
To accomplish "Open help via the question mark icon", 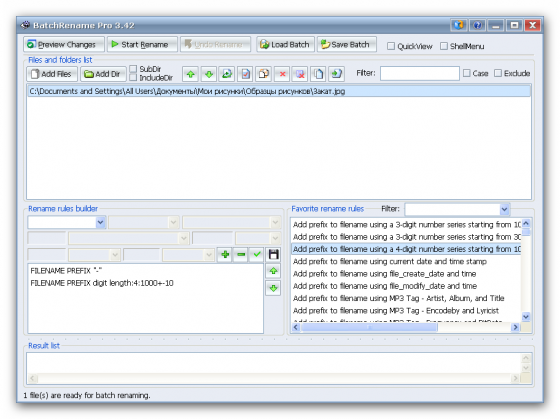I will 477,25.
